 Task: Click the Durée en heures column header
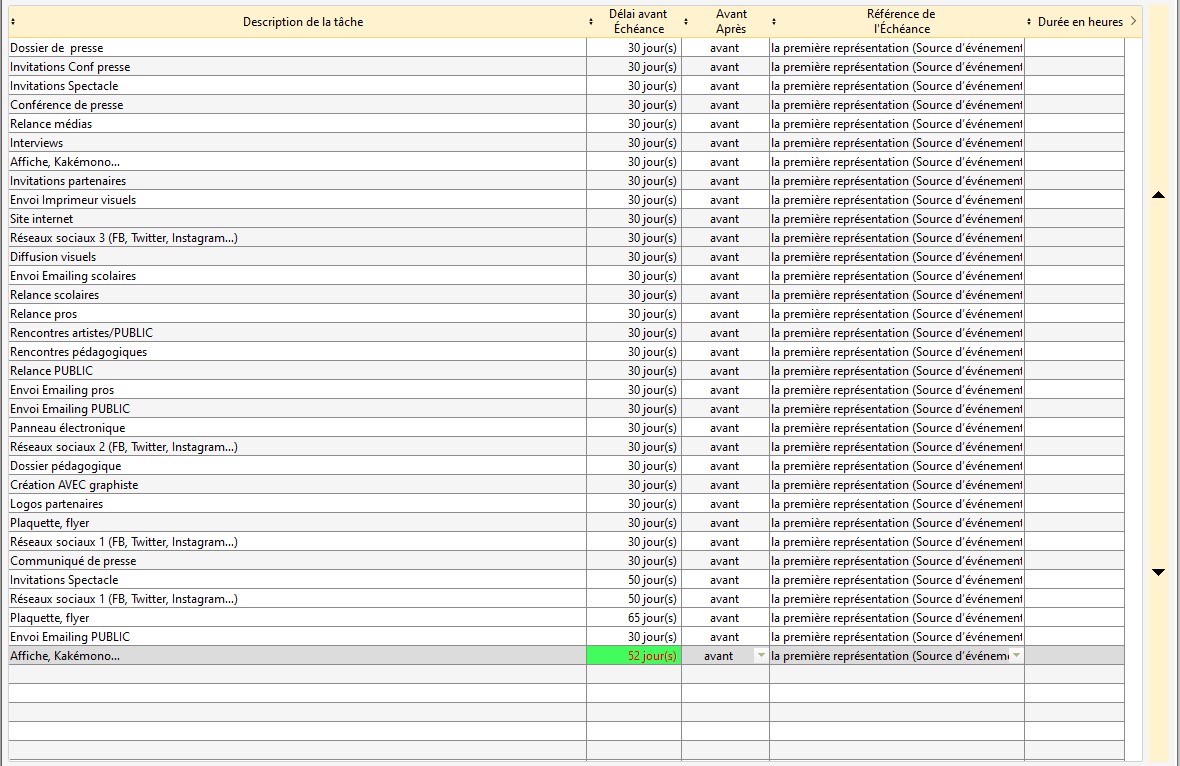coord(1080,22)
